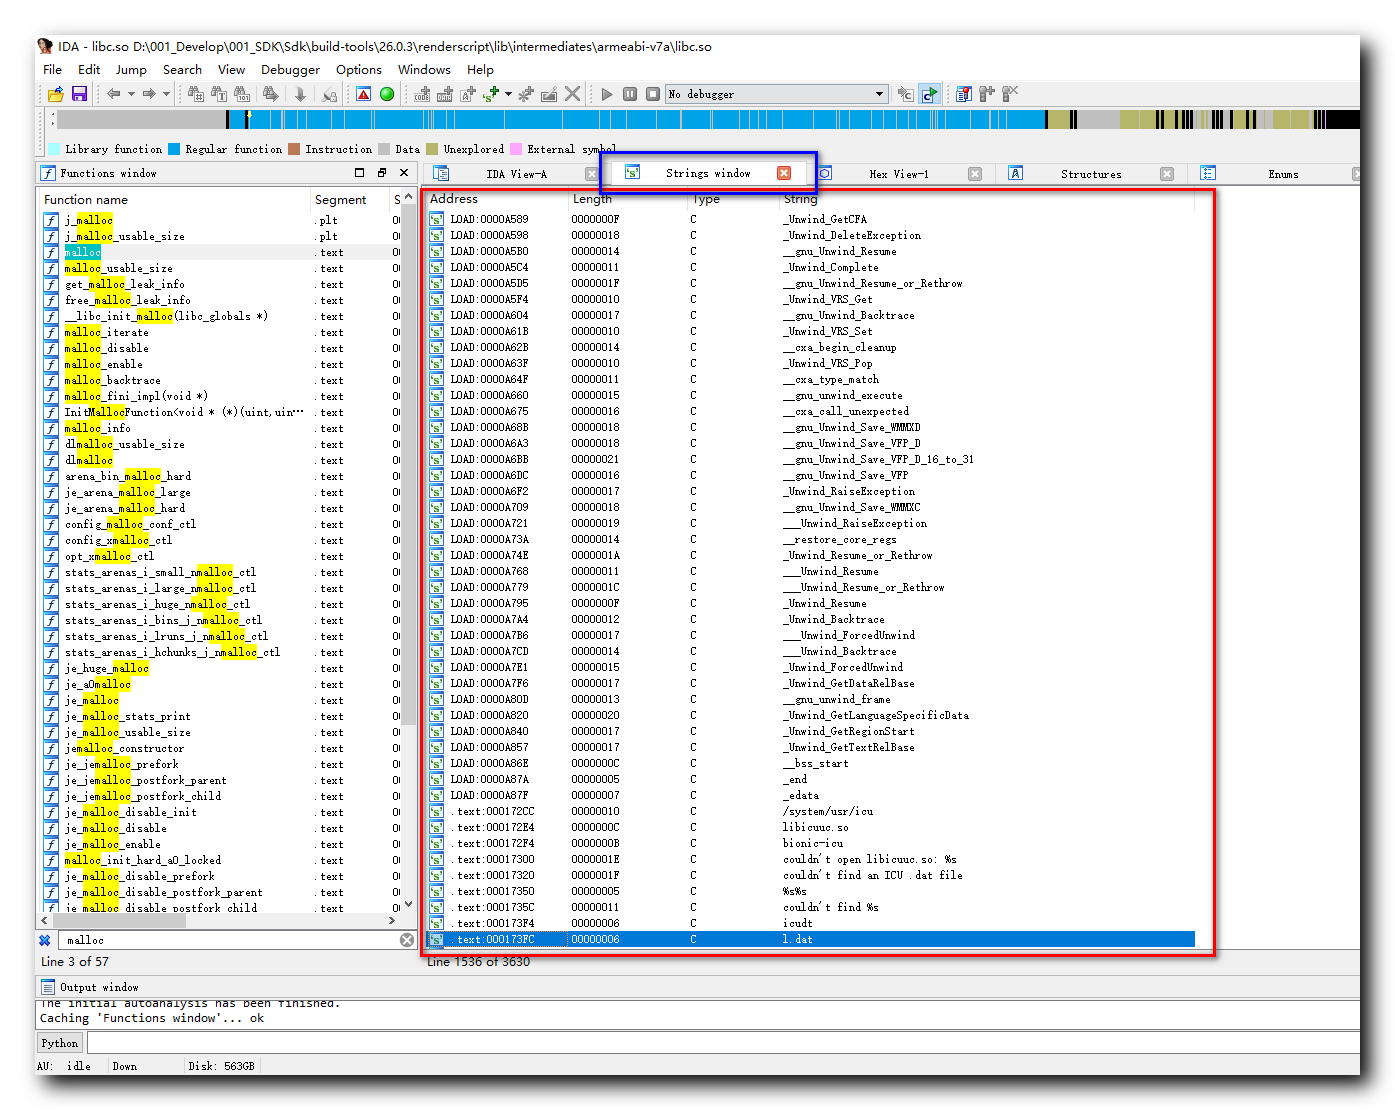
Task: Open the Debugger menu
Action: (290, 70)
